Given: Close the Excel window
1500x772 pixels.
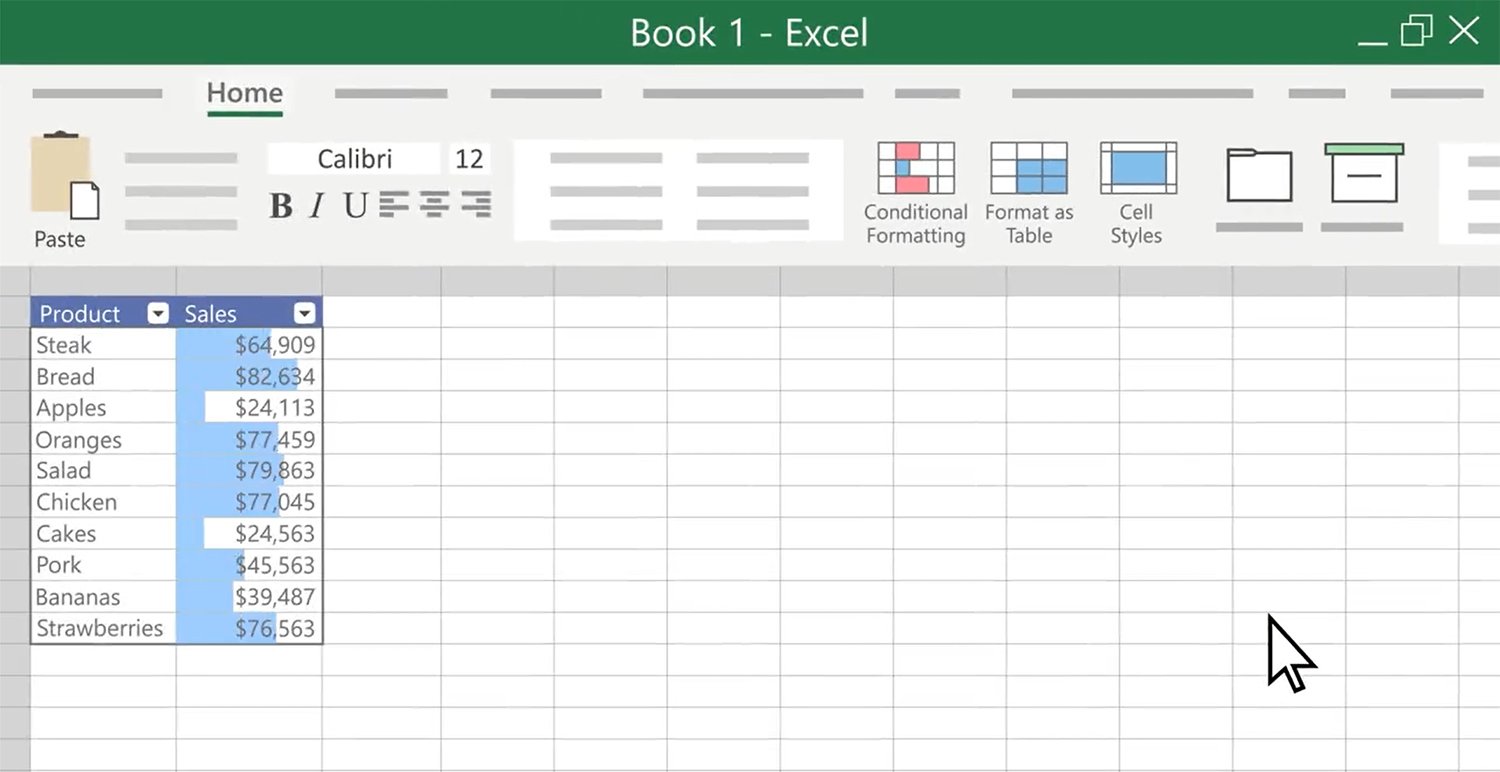Looking at the screenshot, I should (x=1464, y=31).
